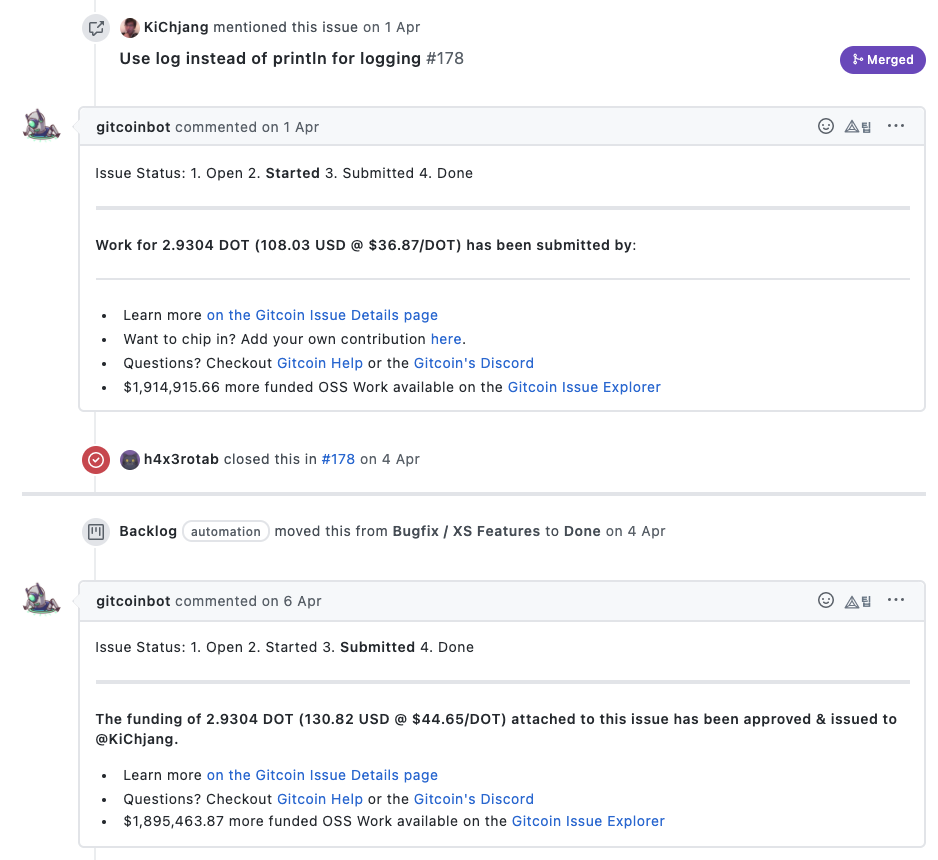Image resolution: width=938 pixels, height=860 pixels.
Task: Open more options menu on 6 Apr comment
Action: [x=896, y=600]
